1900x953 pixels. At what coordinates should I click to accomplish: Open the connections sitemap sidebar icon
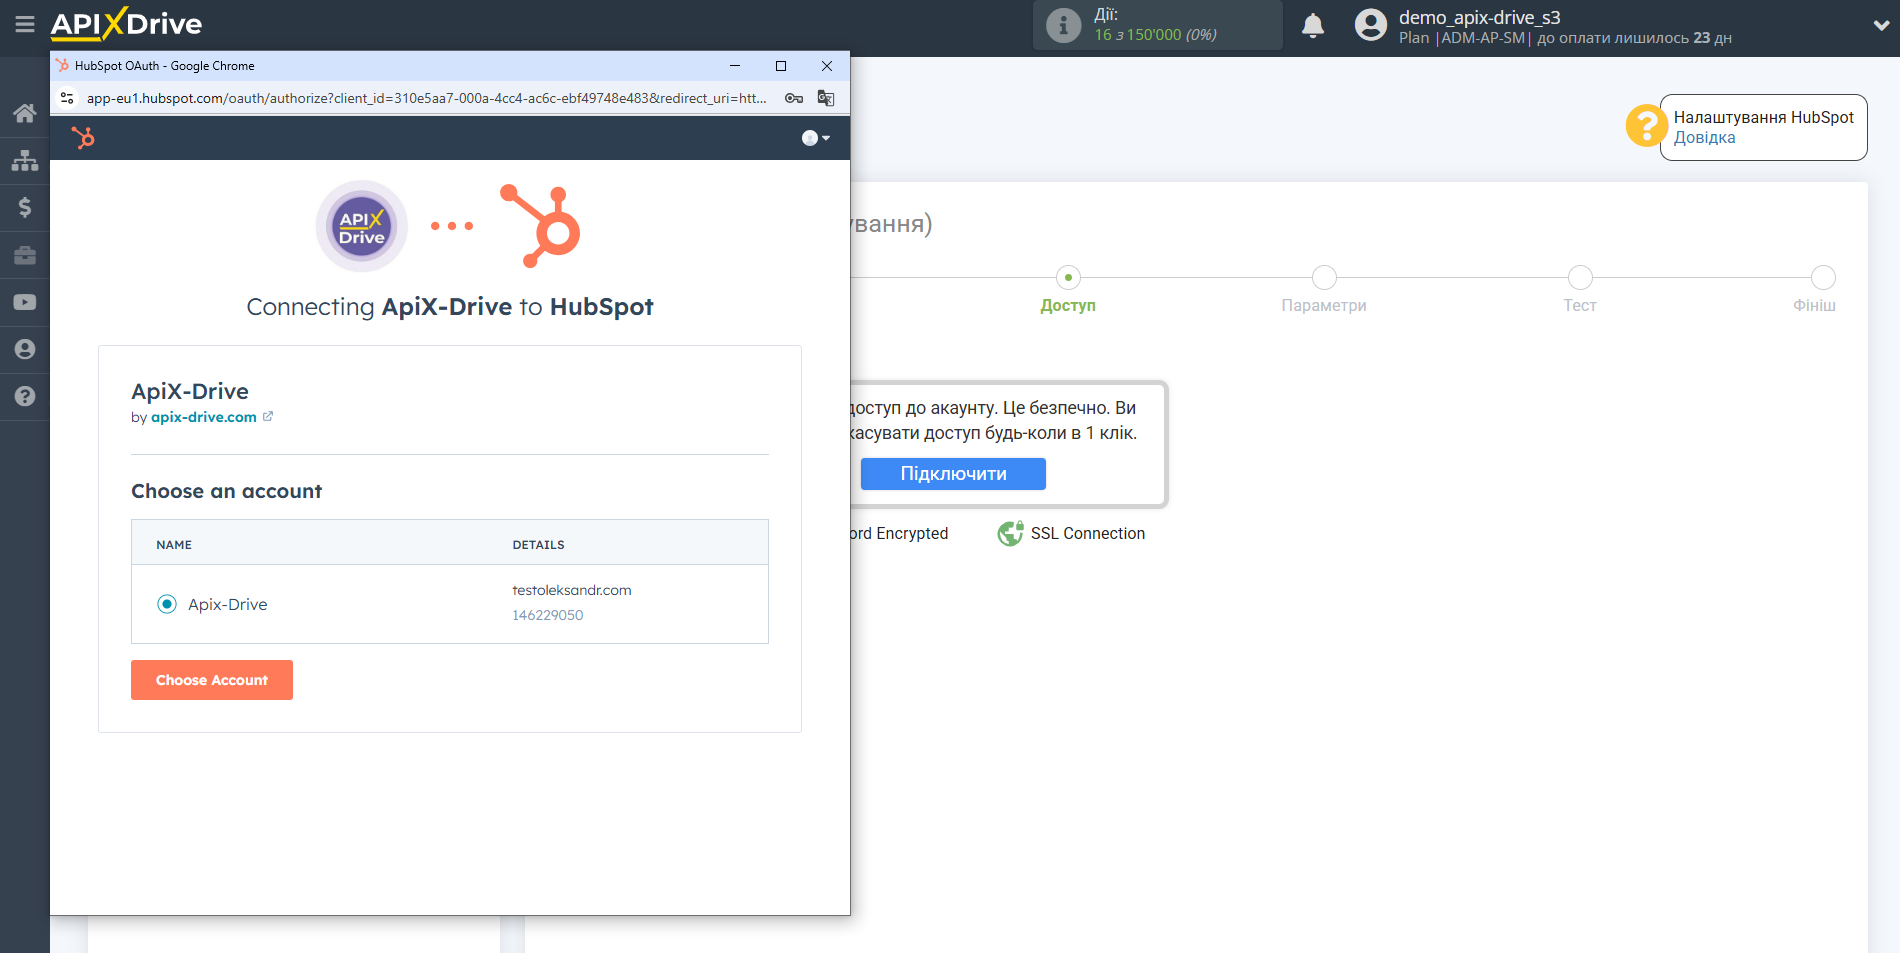coord(25,160)
